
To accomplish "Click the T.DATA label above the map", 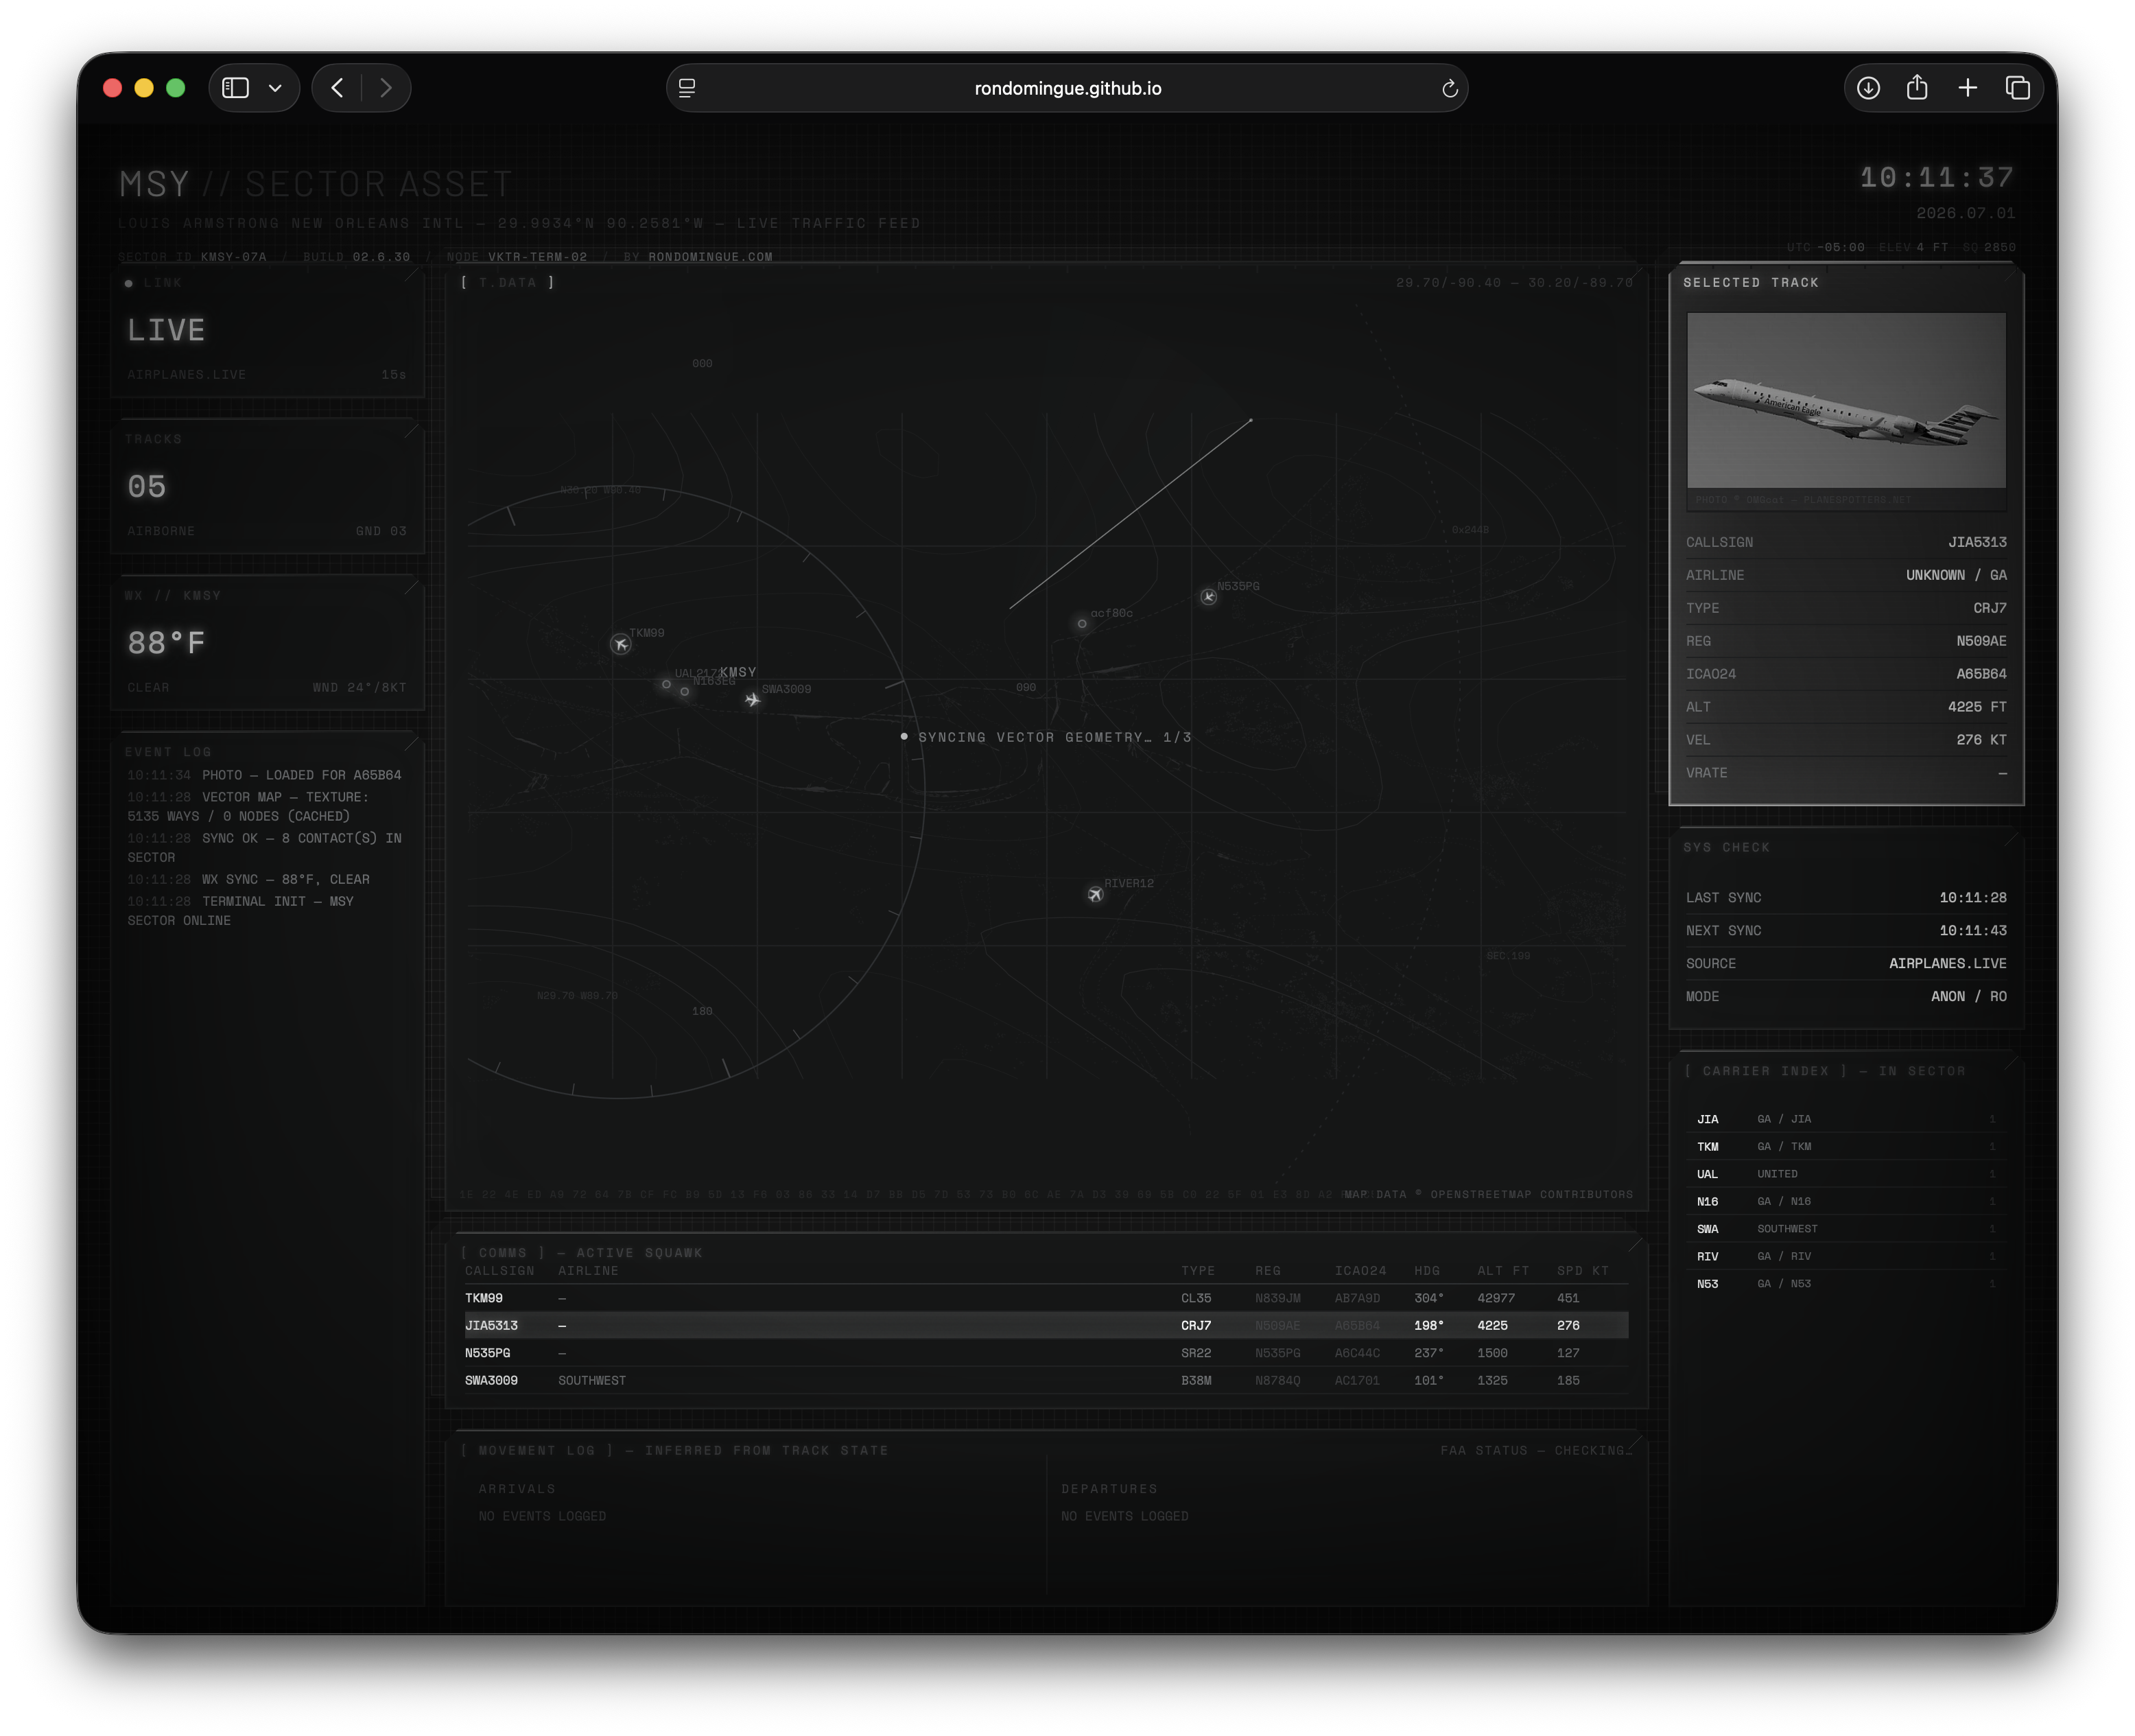I will click(x=507, y=283).
